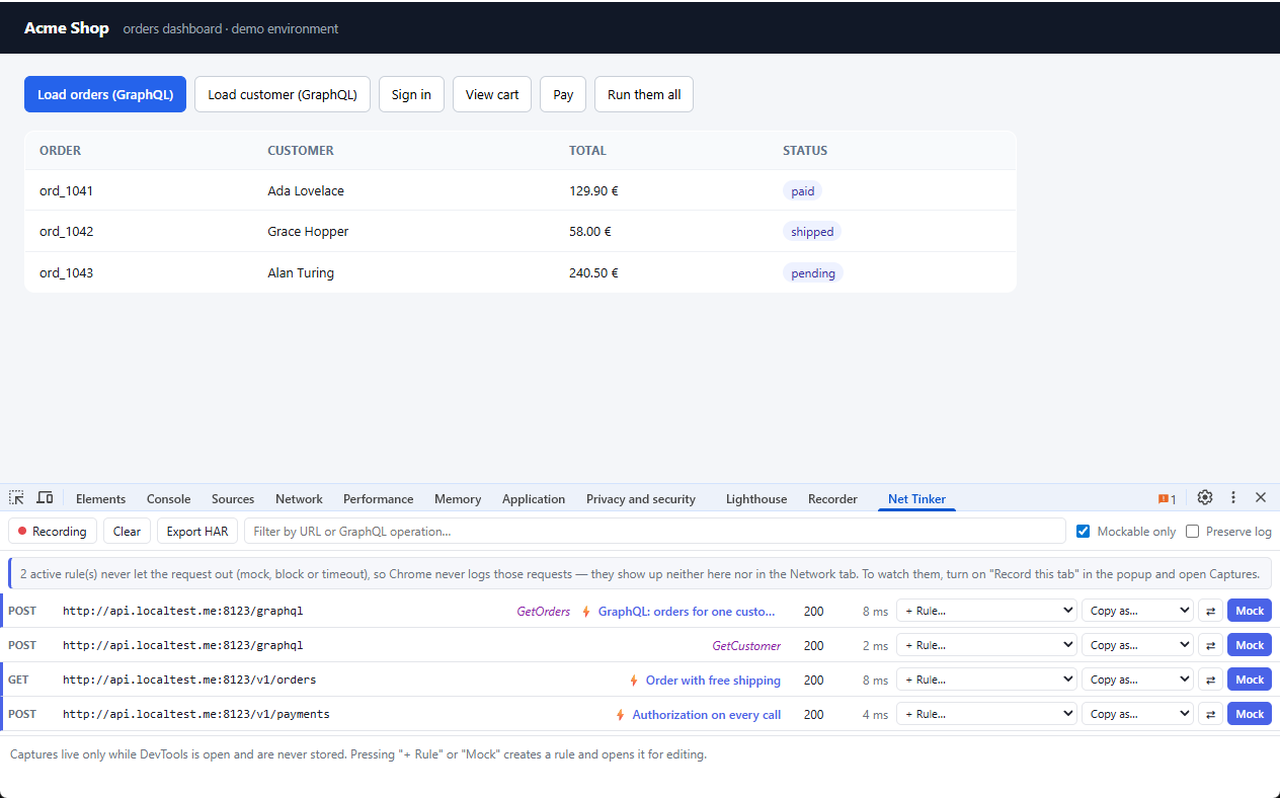1280x800 pixels.
Task: Open the Memory tab
Action: 458,499
